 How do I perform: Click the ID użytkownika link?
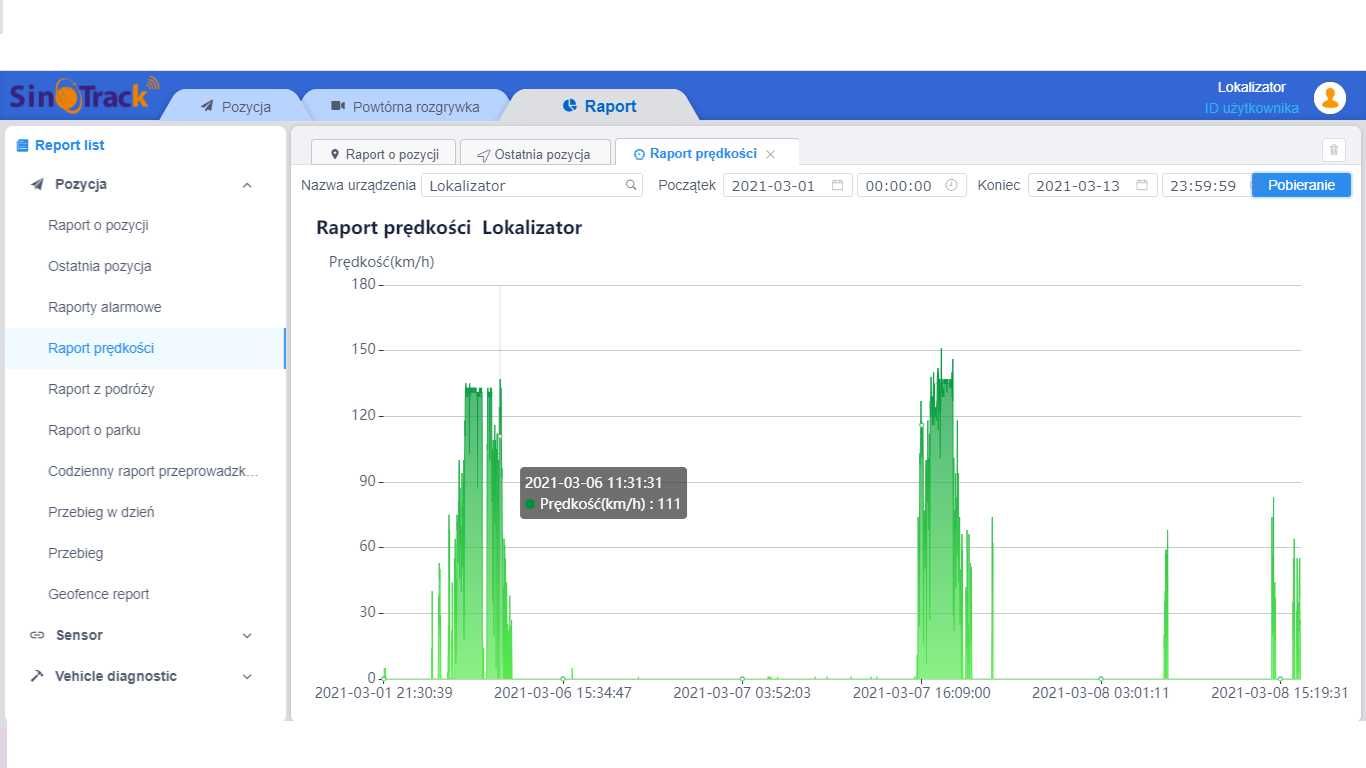coord(1252,108)
